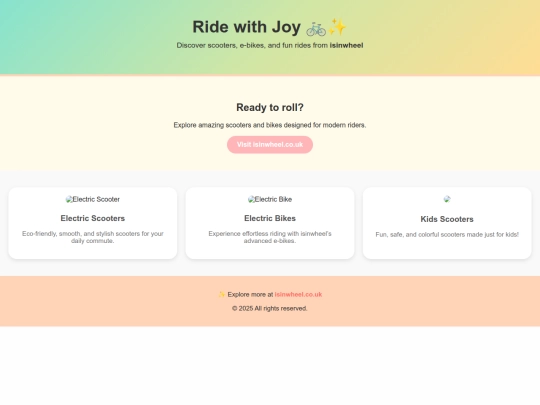Click the broken image in Kids Scooters card
Image resolution: width=540 pixels, height=405 pixels.
(x=447, y=199)
